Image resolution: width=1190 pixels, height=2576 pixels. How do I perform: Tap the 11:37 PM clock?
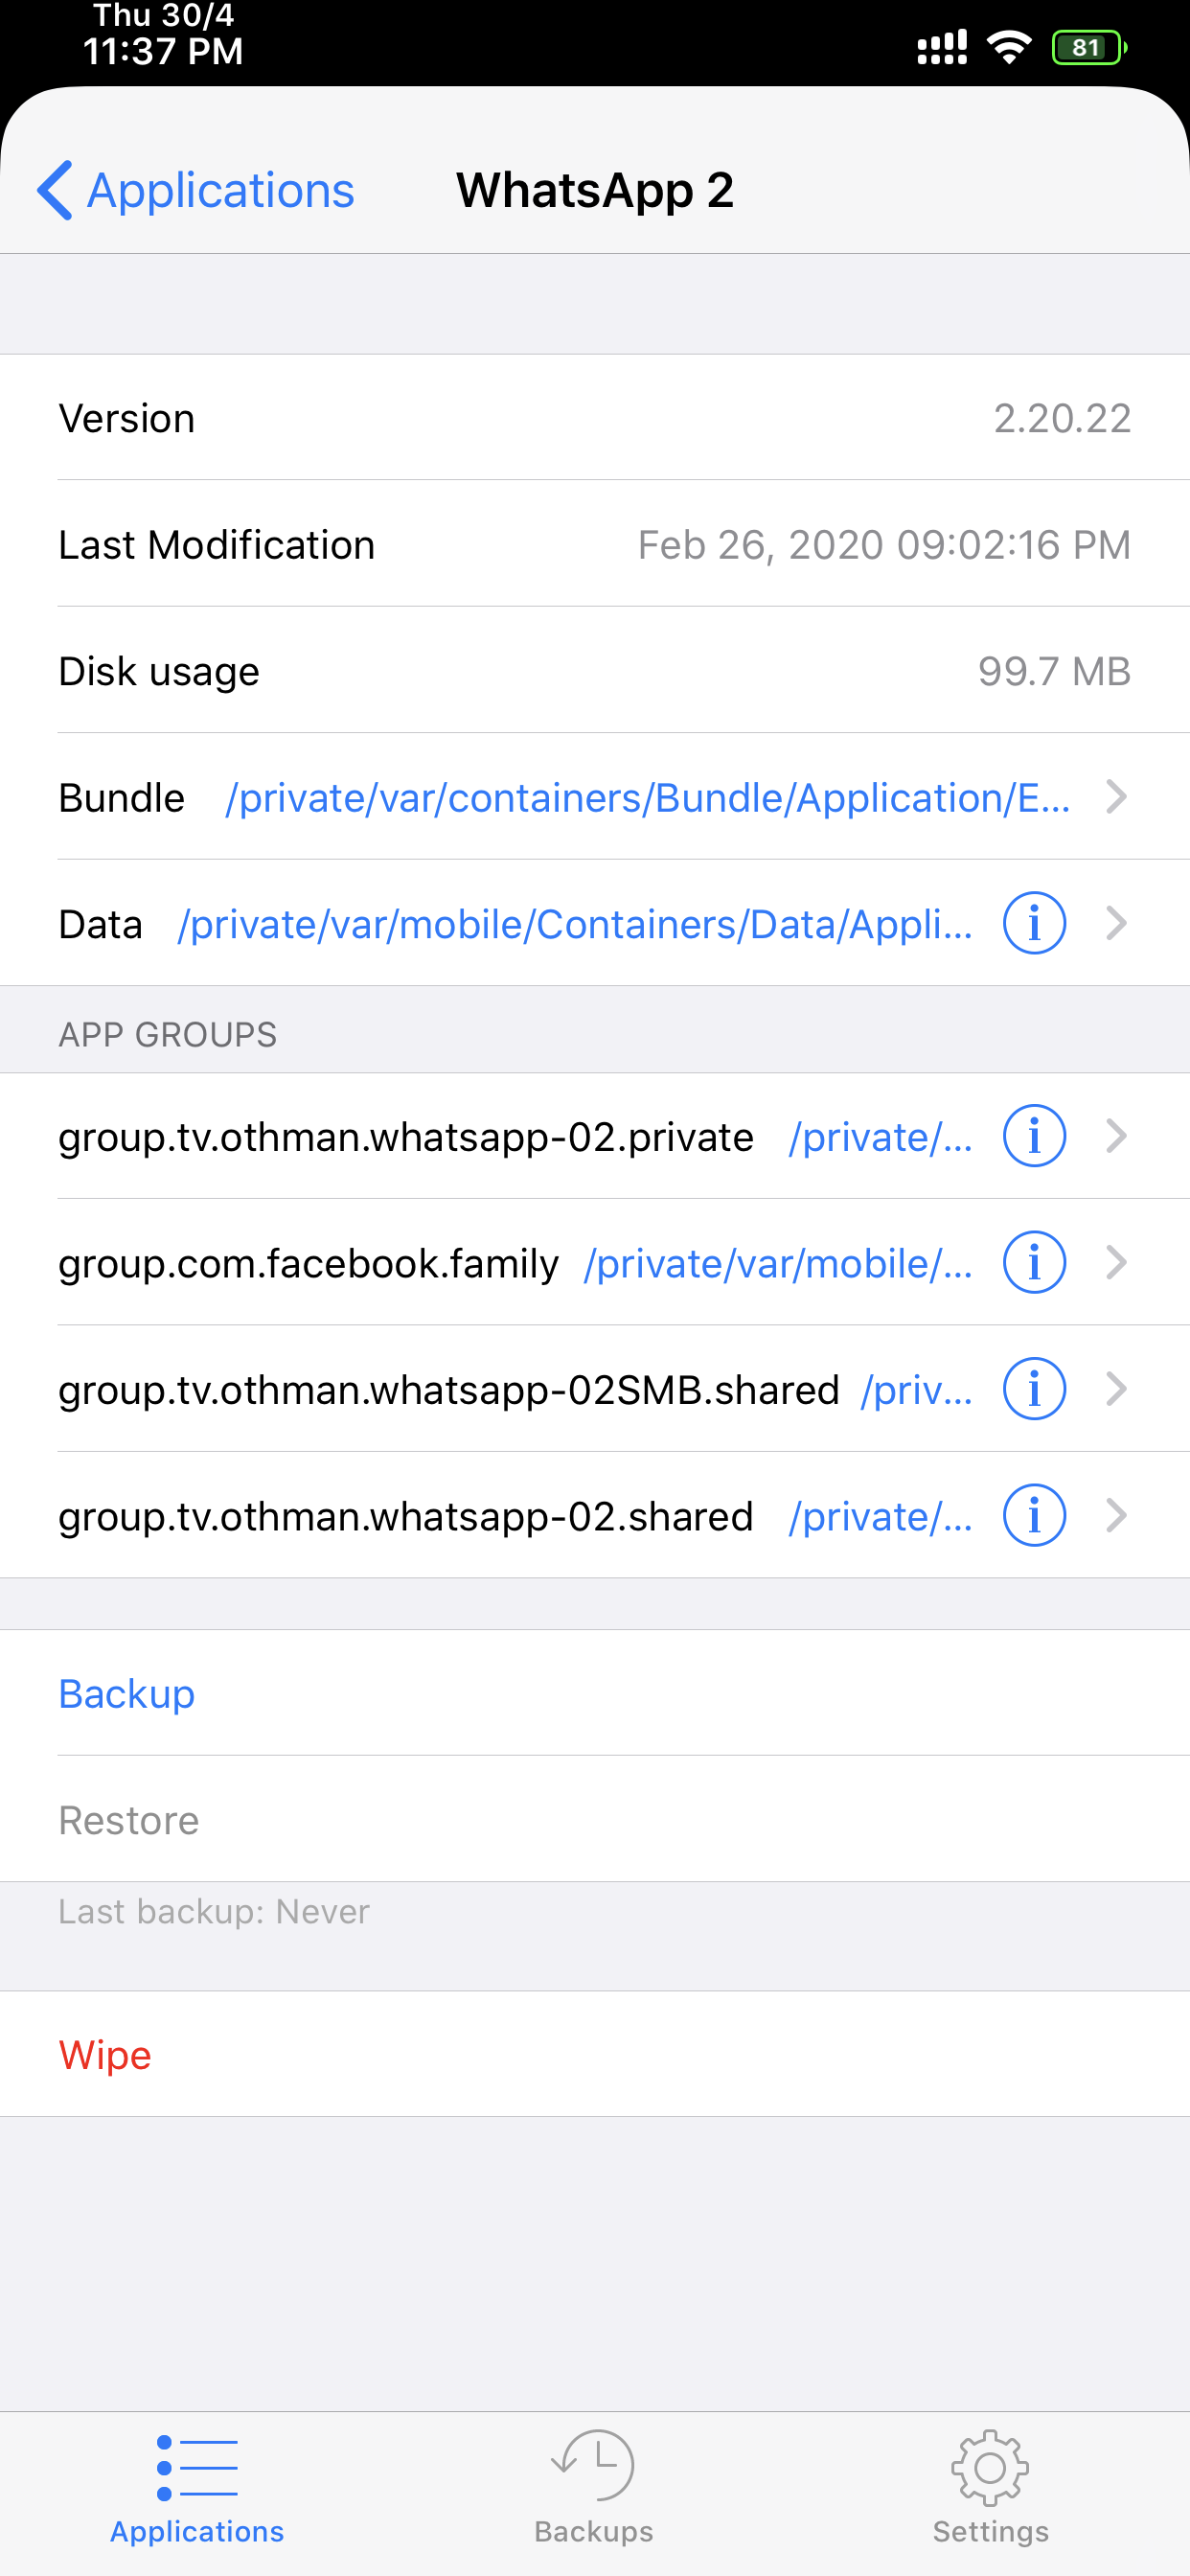coord(163,51)
